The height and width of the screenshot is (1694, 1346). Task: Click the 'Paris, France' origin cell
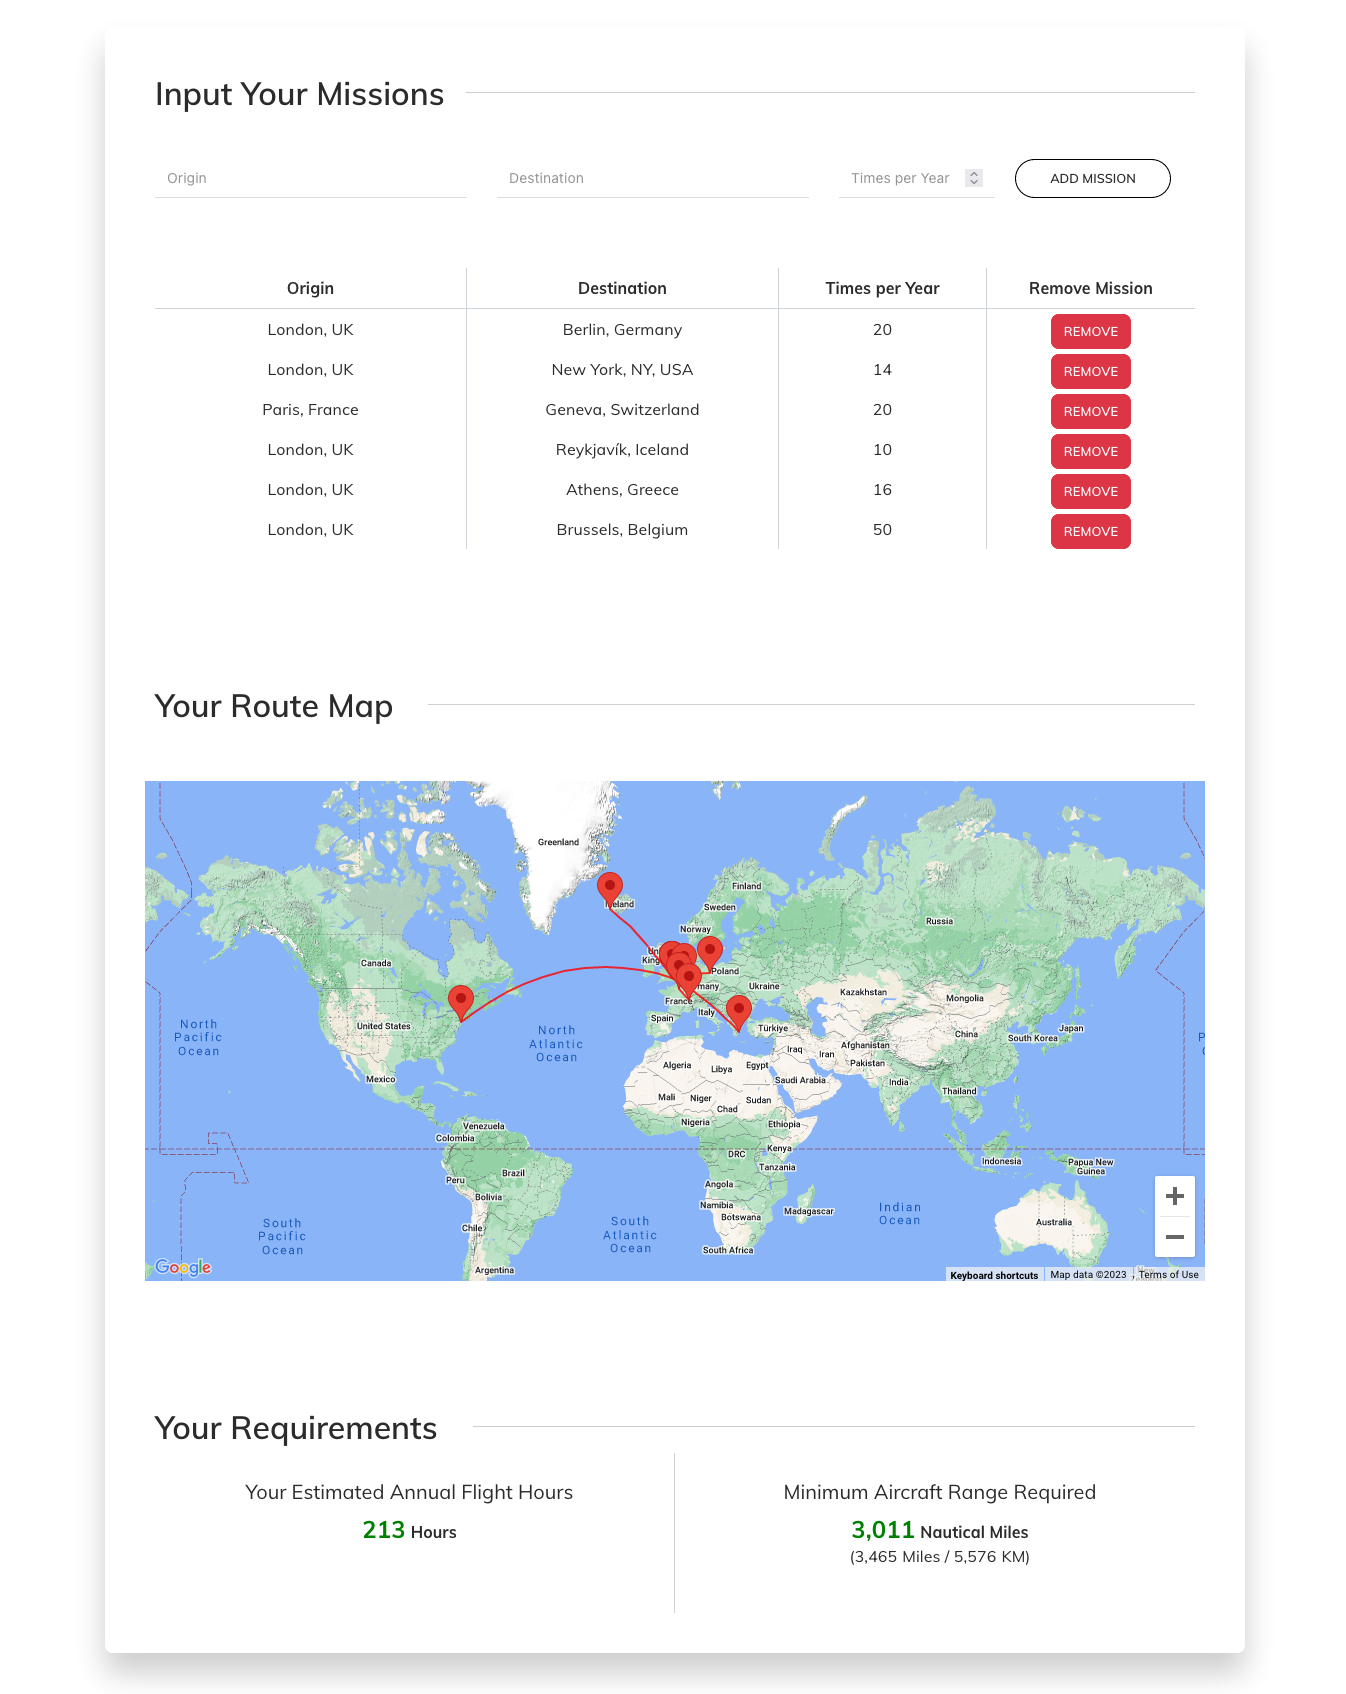point(310,410)
